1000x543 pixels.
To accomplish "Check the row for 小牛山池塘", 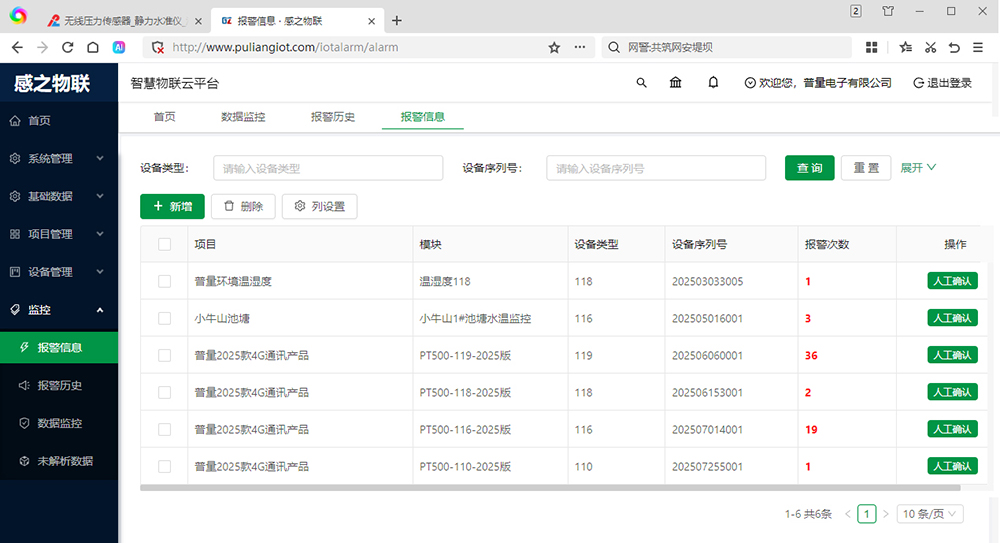I will (x=165, y=319).
